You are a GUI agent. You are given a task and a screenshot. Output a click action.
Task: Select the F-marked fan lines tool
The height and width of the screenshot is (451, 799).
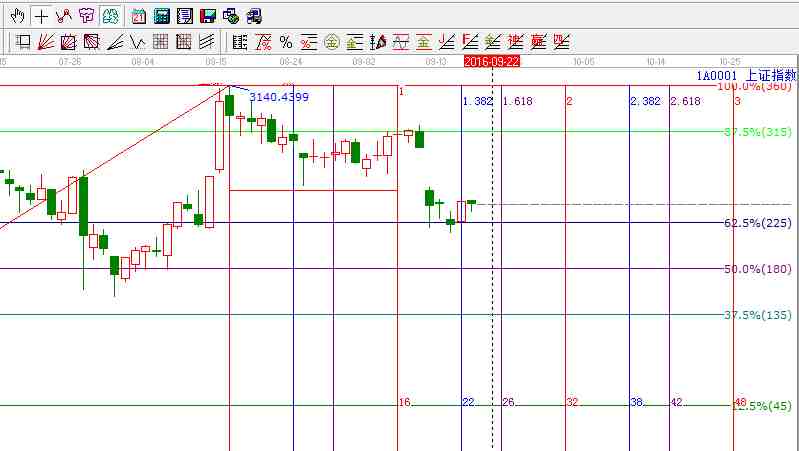point(470,42)
